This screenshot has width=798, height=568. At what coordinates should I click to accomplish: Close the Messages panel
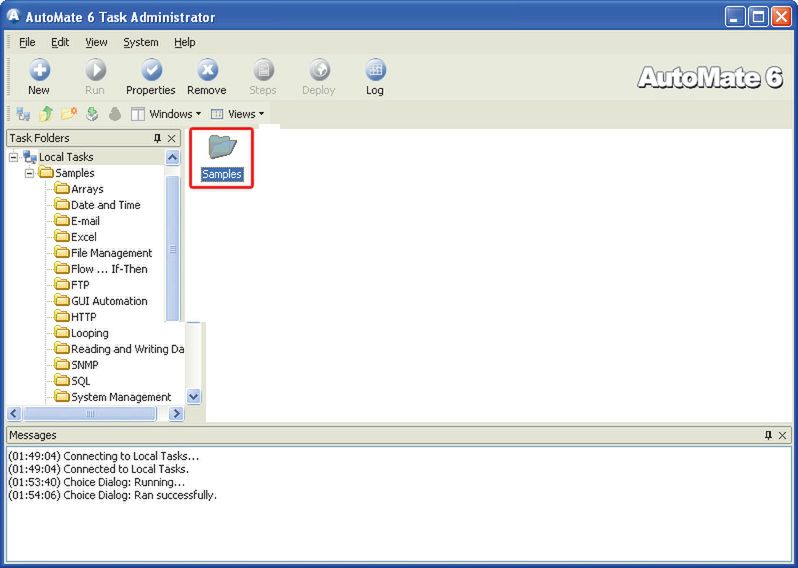[x=783, y=435]
